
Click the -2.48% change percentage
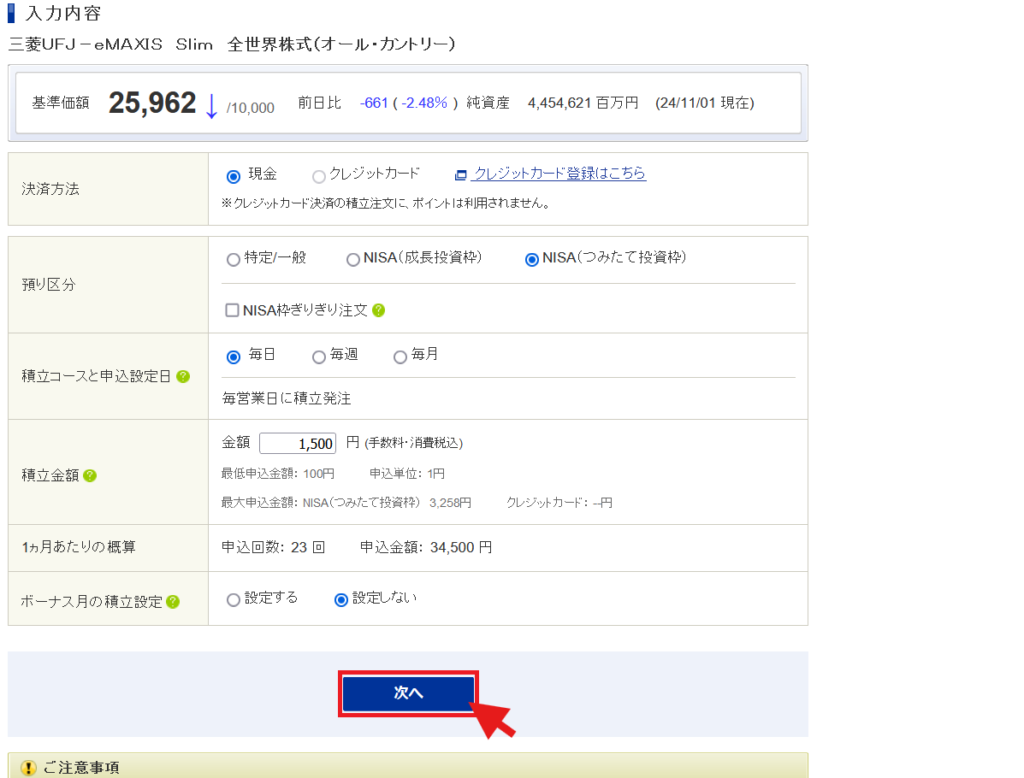pyautogui.click(x=424, y=103)
